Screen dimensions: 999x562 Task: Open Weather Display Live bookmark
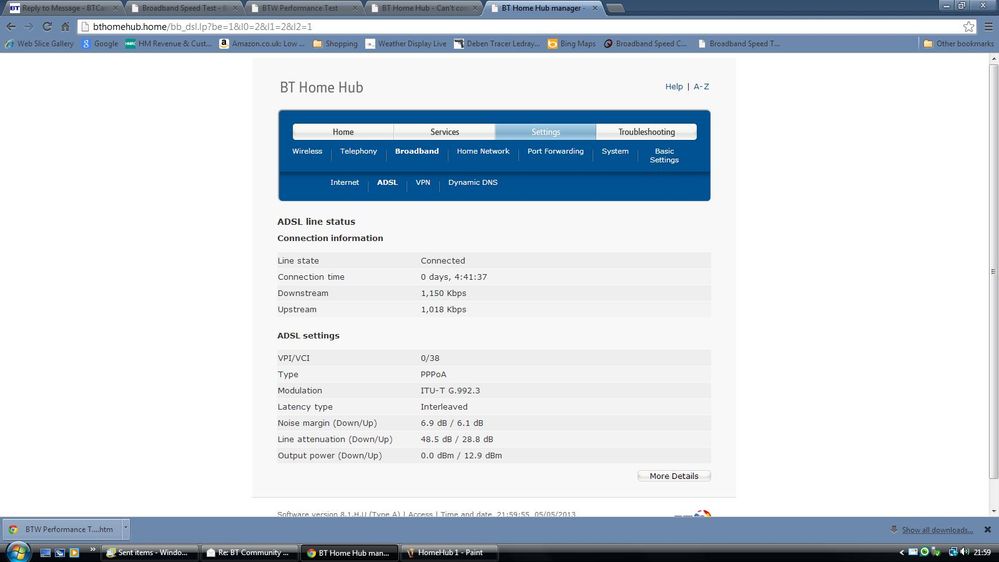(406, 44)
